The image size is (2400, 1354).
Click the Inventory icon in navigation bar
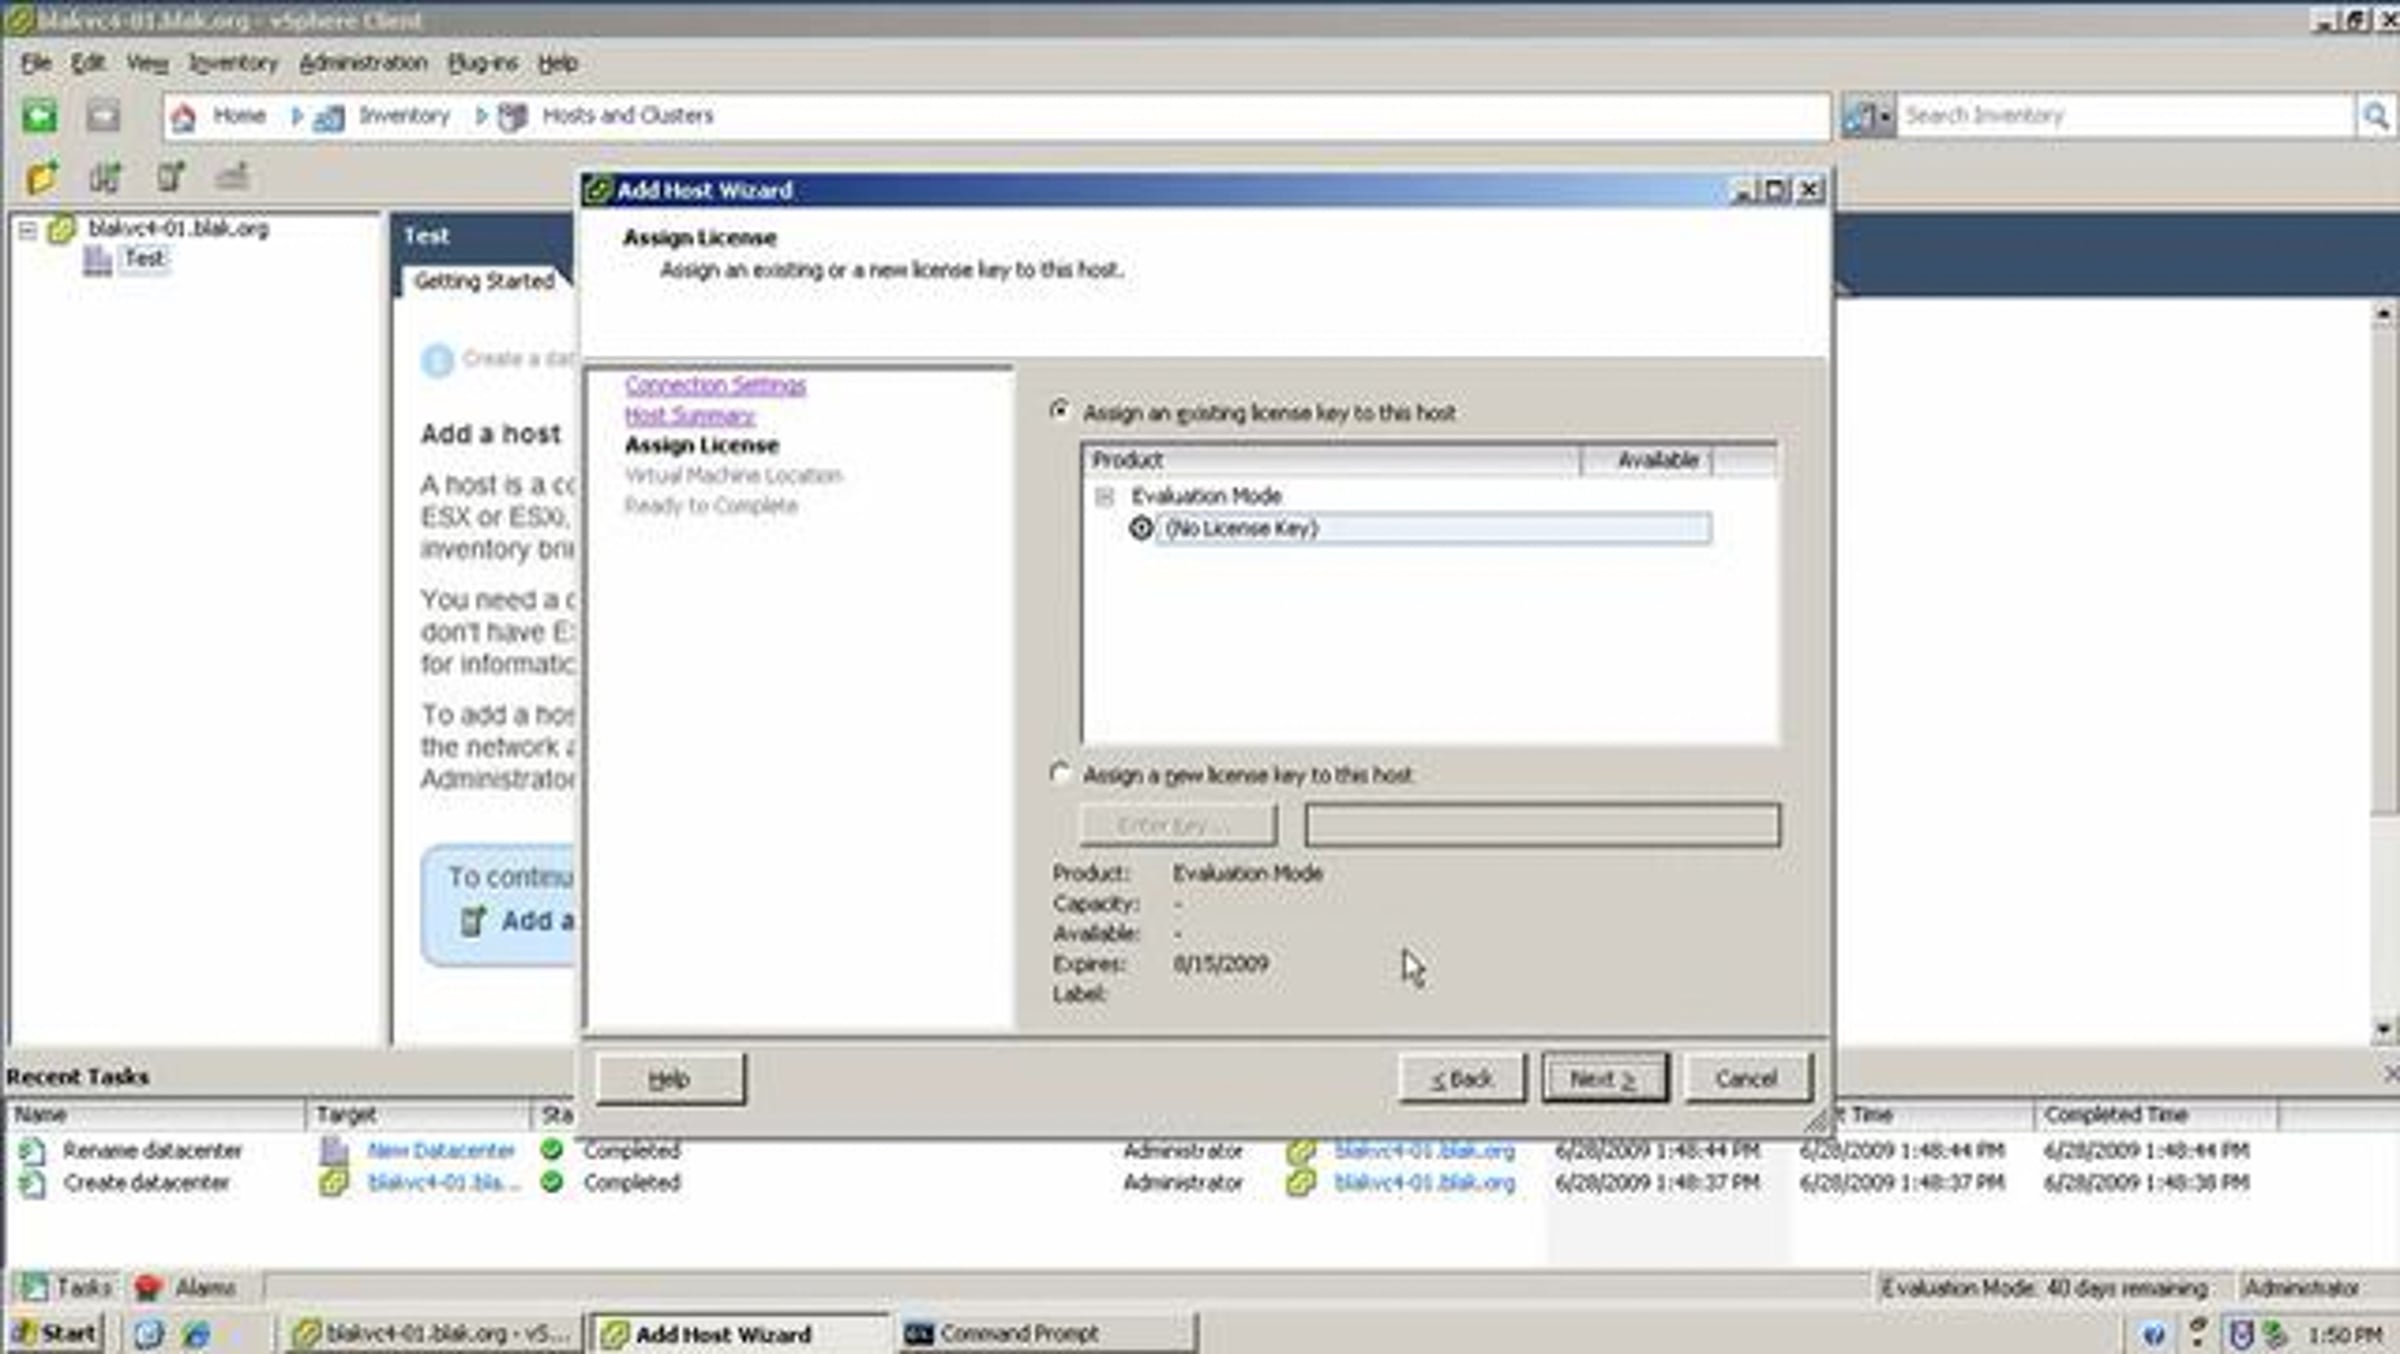tap(329, 118)
